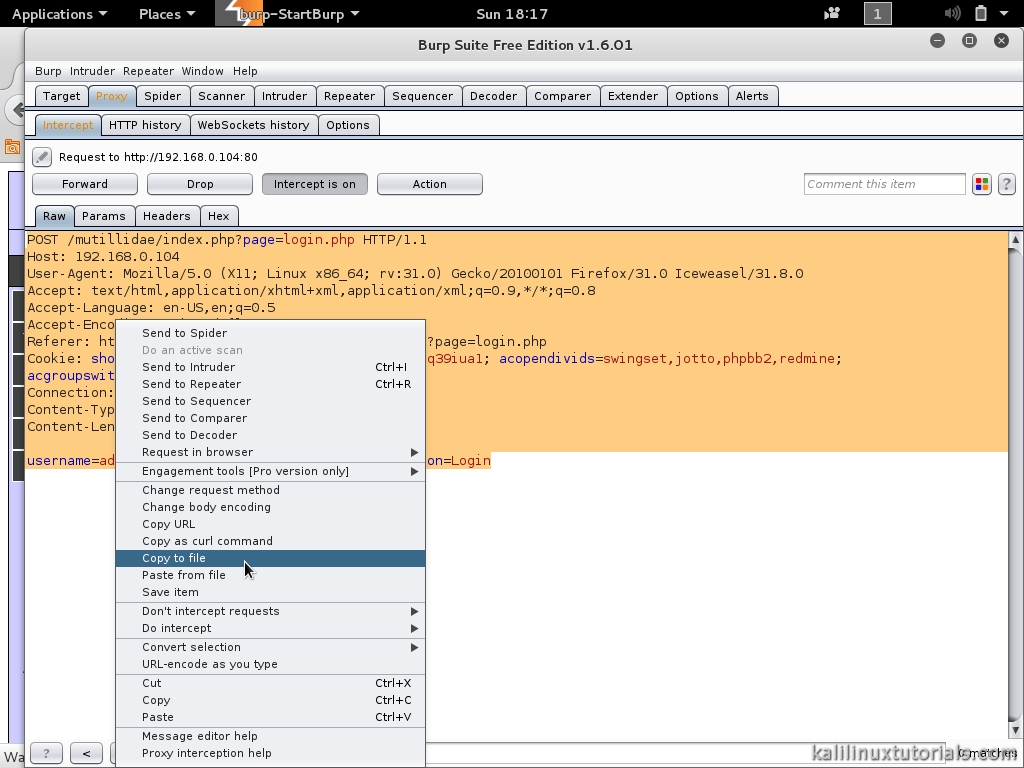This screenshot has width=1024, height=768.
Task: Turn interception off via Intercept is on
Action: [x=315, y=184]
